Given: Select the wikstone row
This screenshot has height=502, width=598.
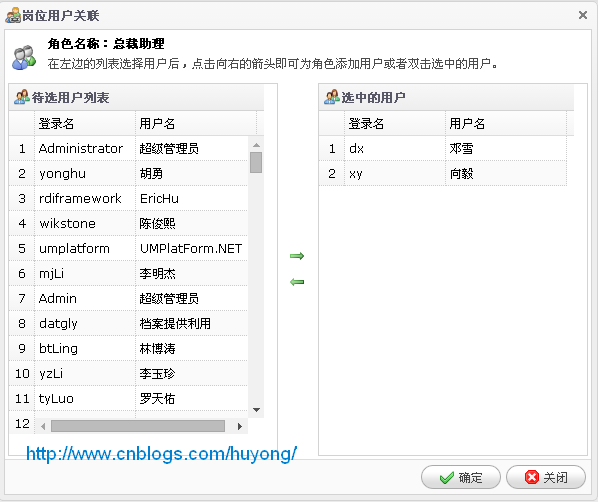Looking at the screenshot, I should [129, 224].
